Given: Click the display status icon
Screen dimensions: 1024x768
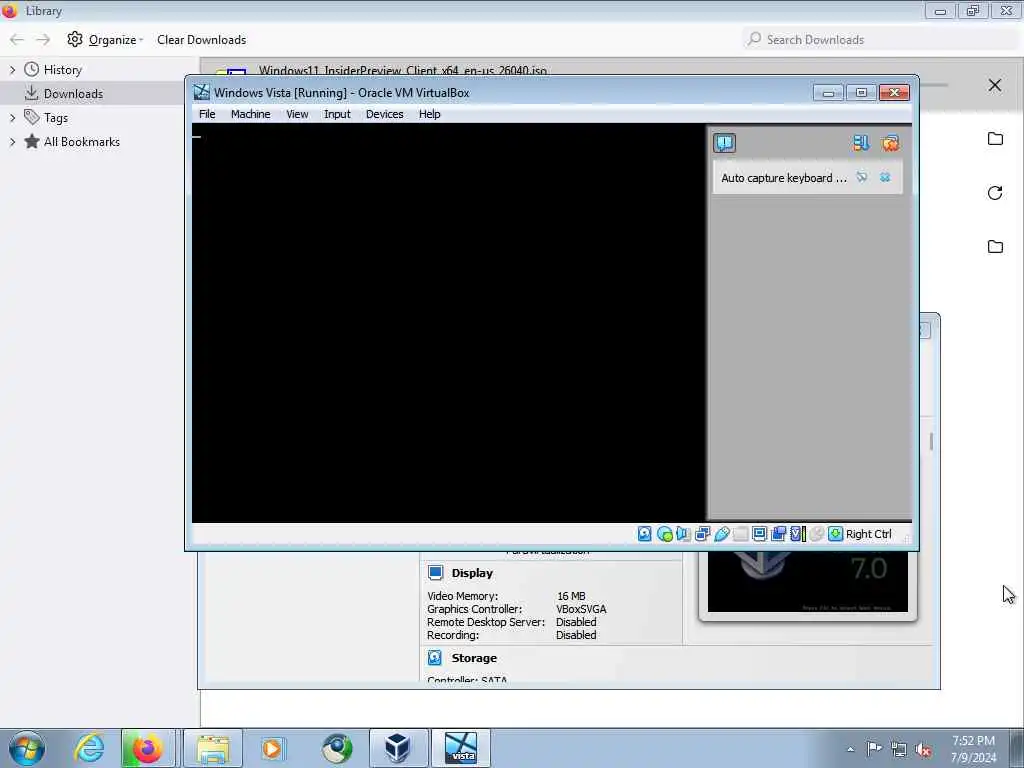Looking at the screenshot, I should pos(760,534).
